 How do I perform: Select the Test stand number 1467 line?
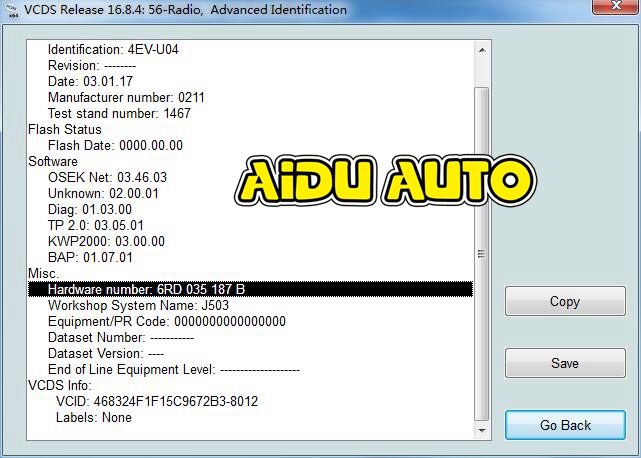pos(119,113)
